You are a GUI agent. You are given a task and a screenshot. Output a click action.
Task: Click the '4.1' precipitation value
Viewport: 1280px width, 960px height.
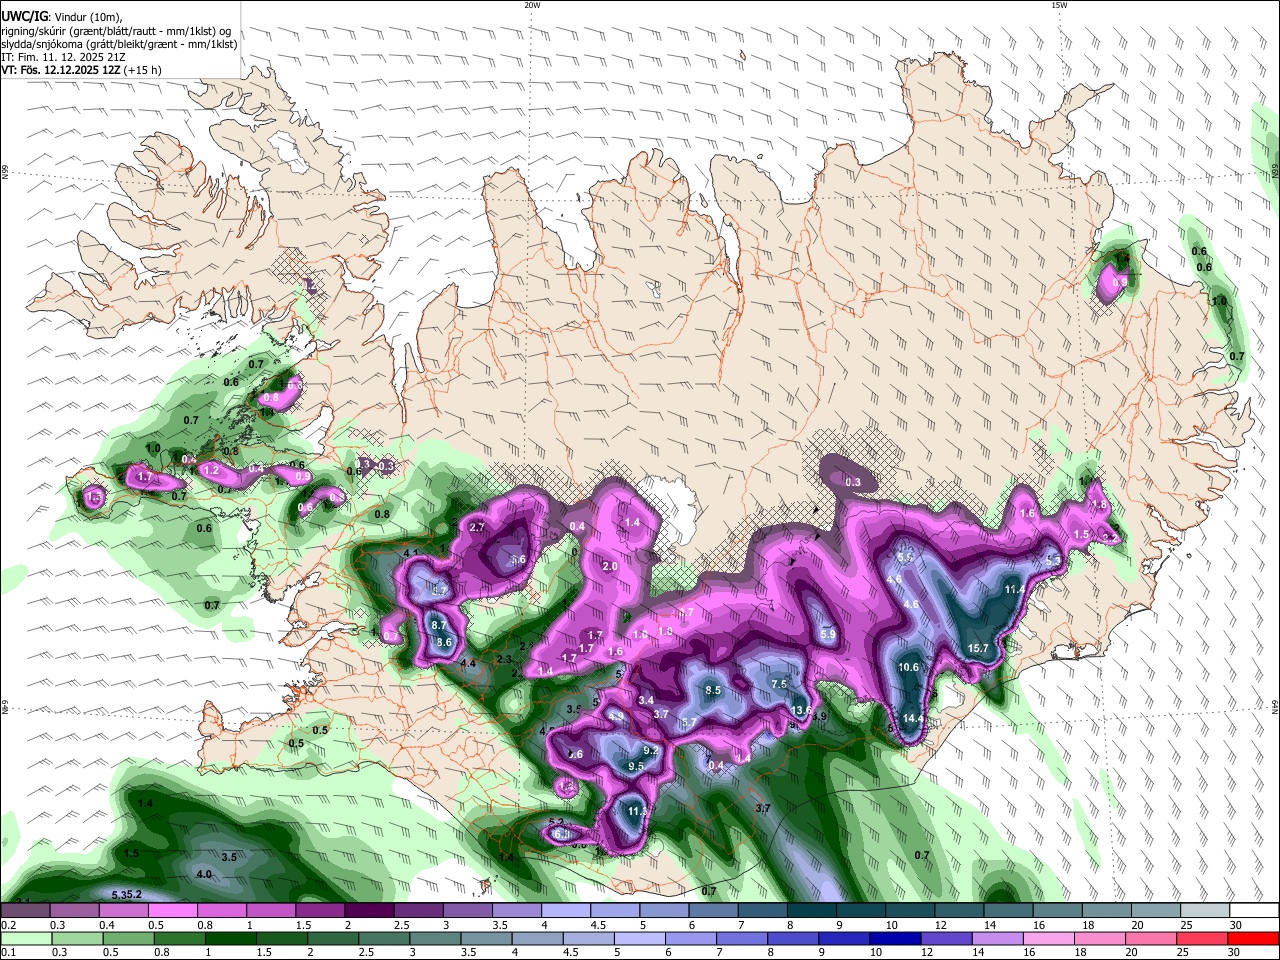411,553
